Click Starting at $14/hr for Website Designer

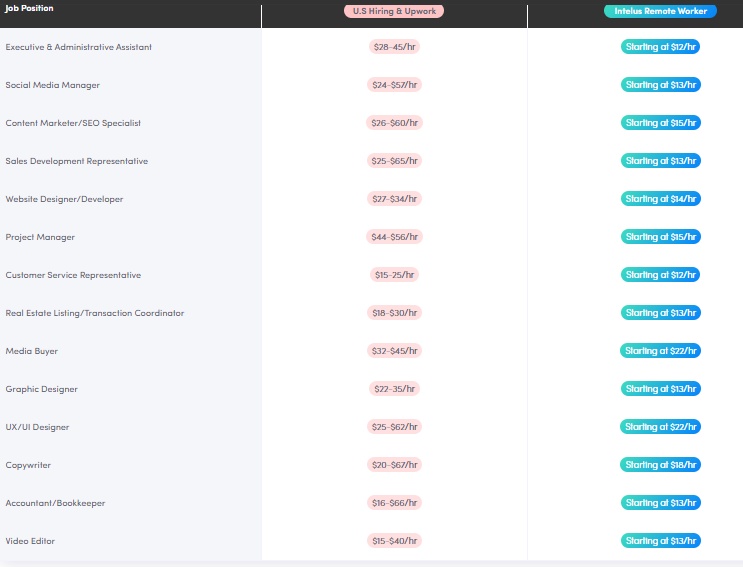[x=661, y=198]
